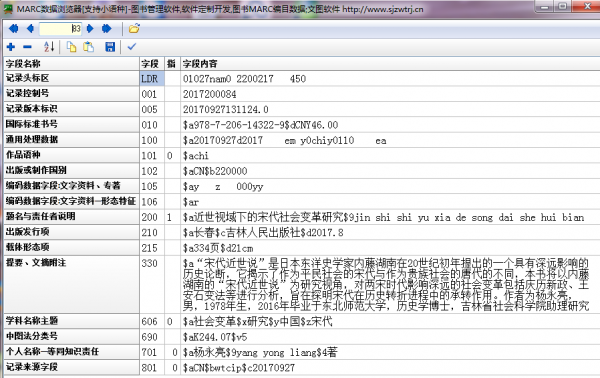Click the blue checkmark validate icon
This screenshot has height=378, width=600.
132,47
